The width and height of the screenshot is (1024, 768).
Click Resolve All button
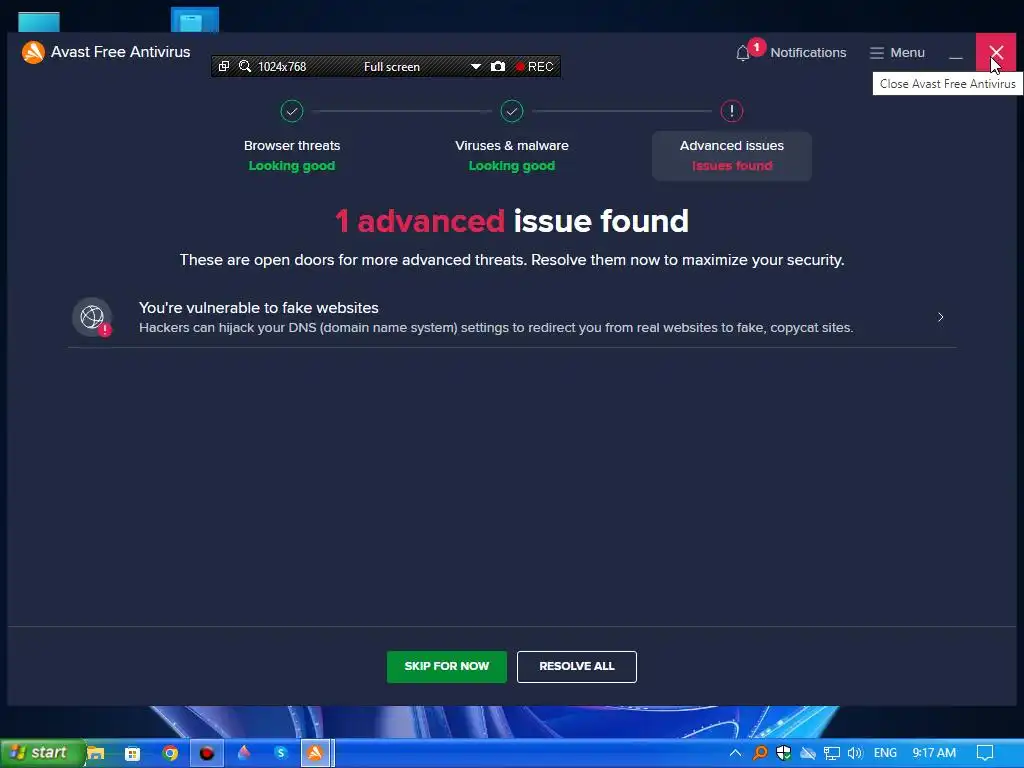click(577, 667)
